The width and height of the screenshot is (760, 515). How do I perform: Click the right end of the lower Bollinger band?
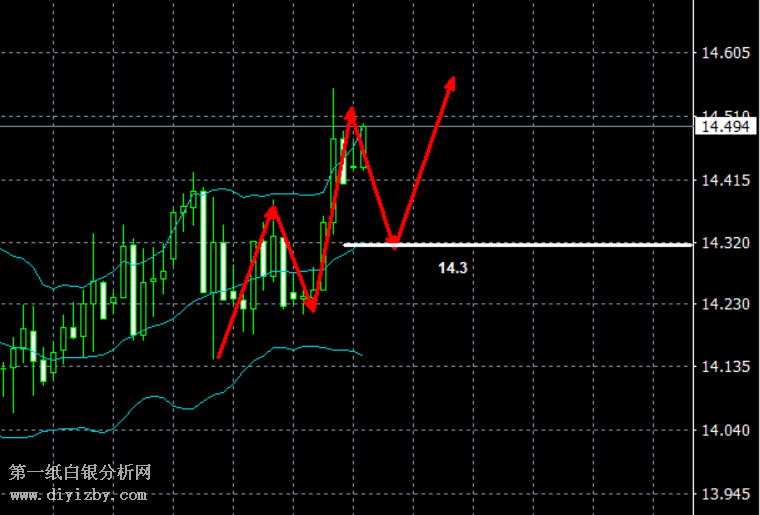pyautogui.click(x=360, y=353)
